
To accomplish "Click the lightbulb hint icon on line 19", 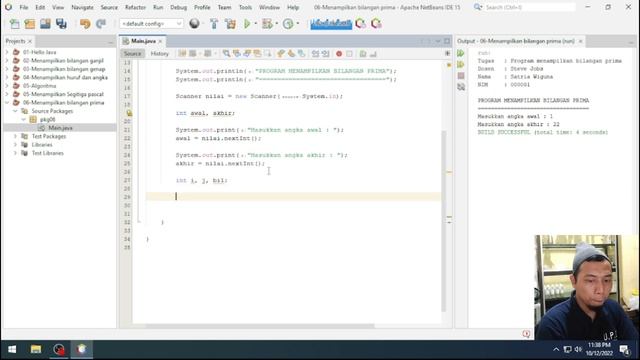I will pos(129,113).
